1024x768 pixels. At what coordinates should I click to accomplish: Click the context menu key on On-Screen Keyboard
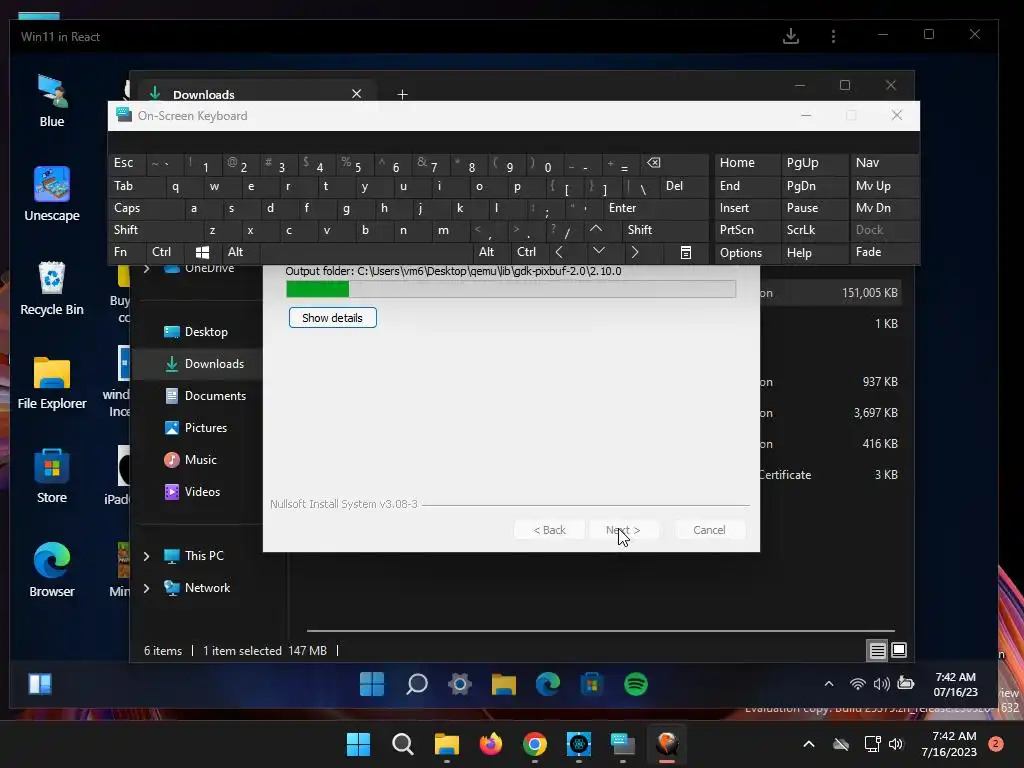point(686,253)
